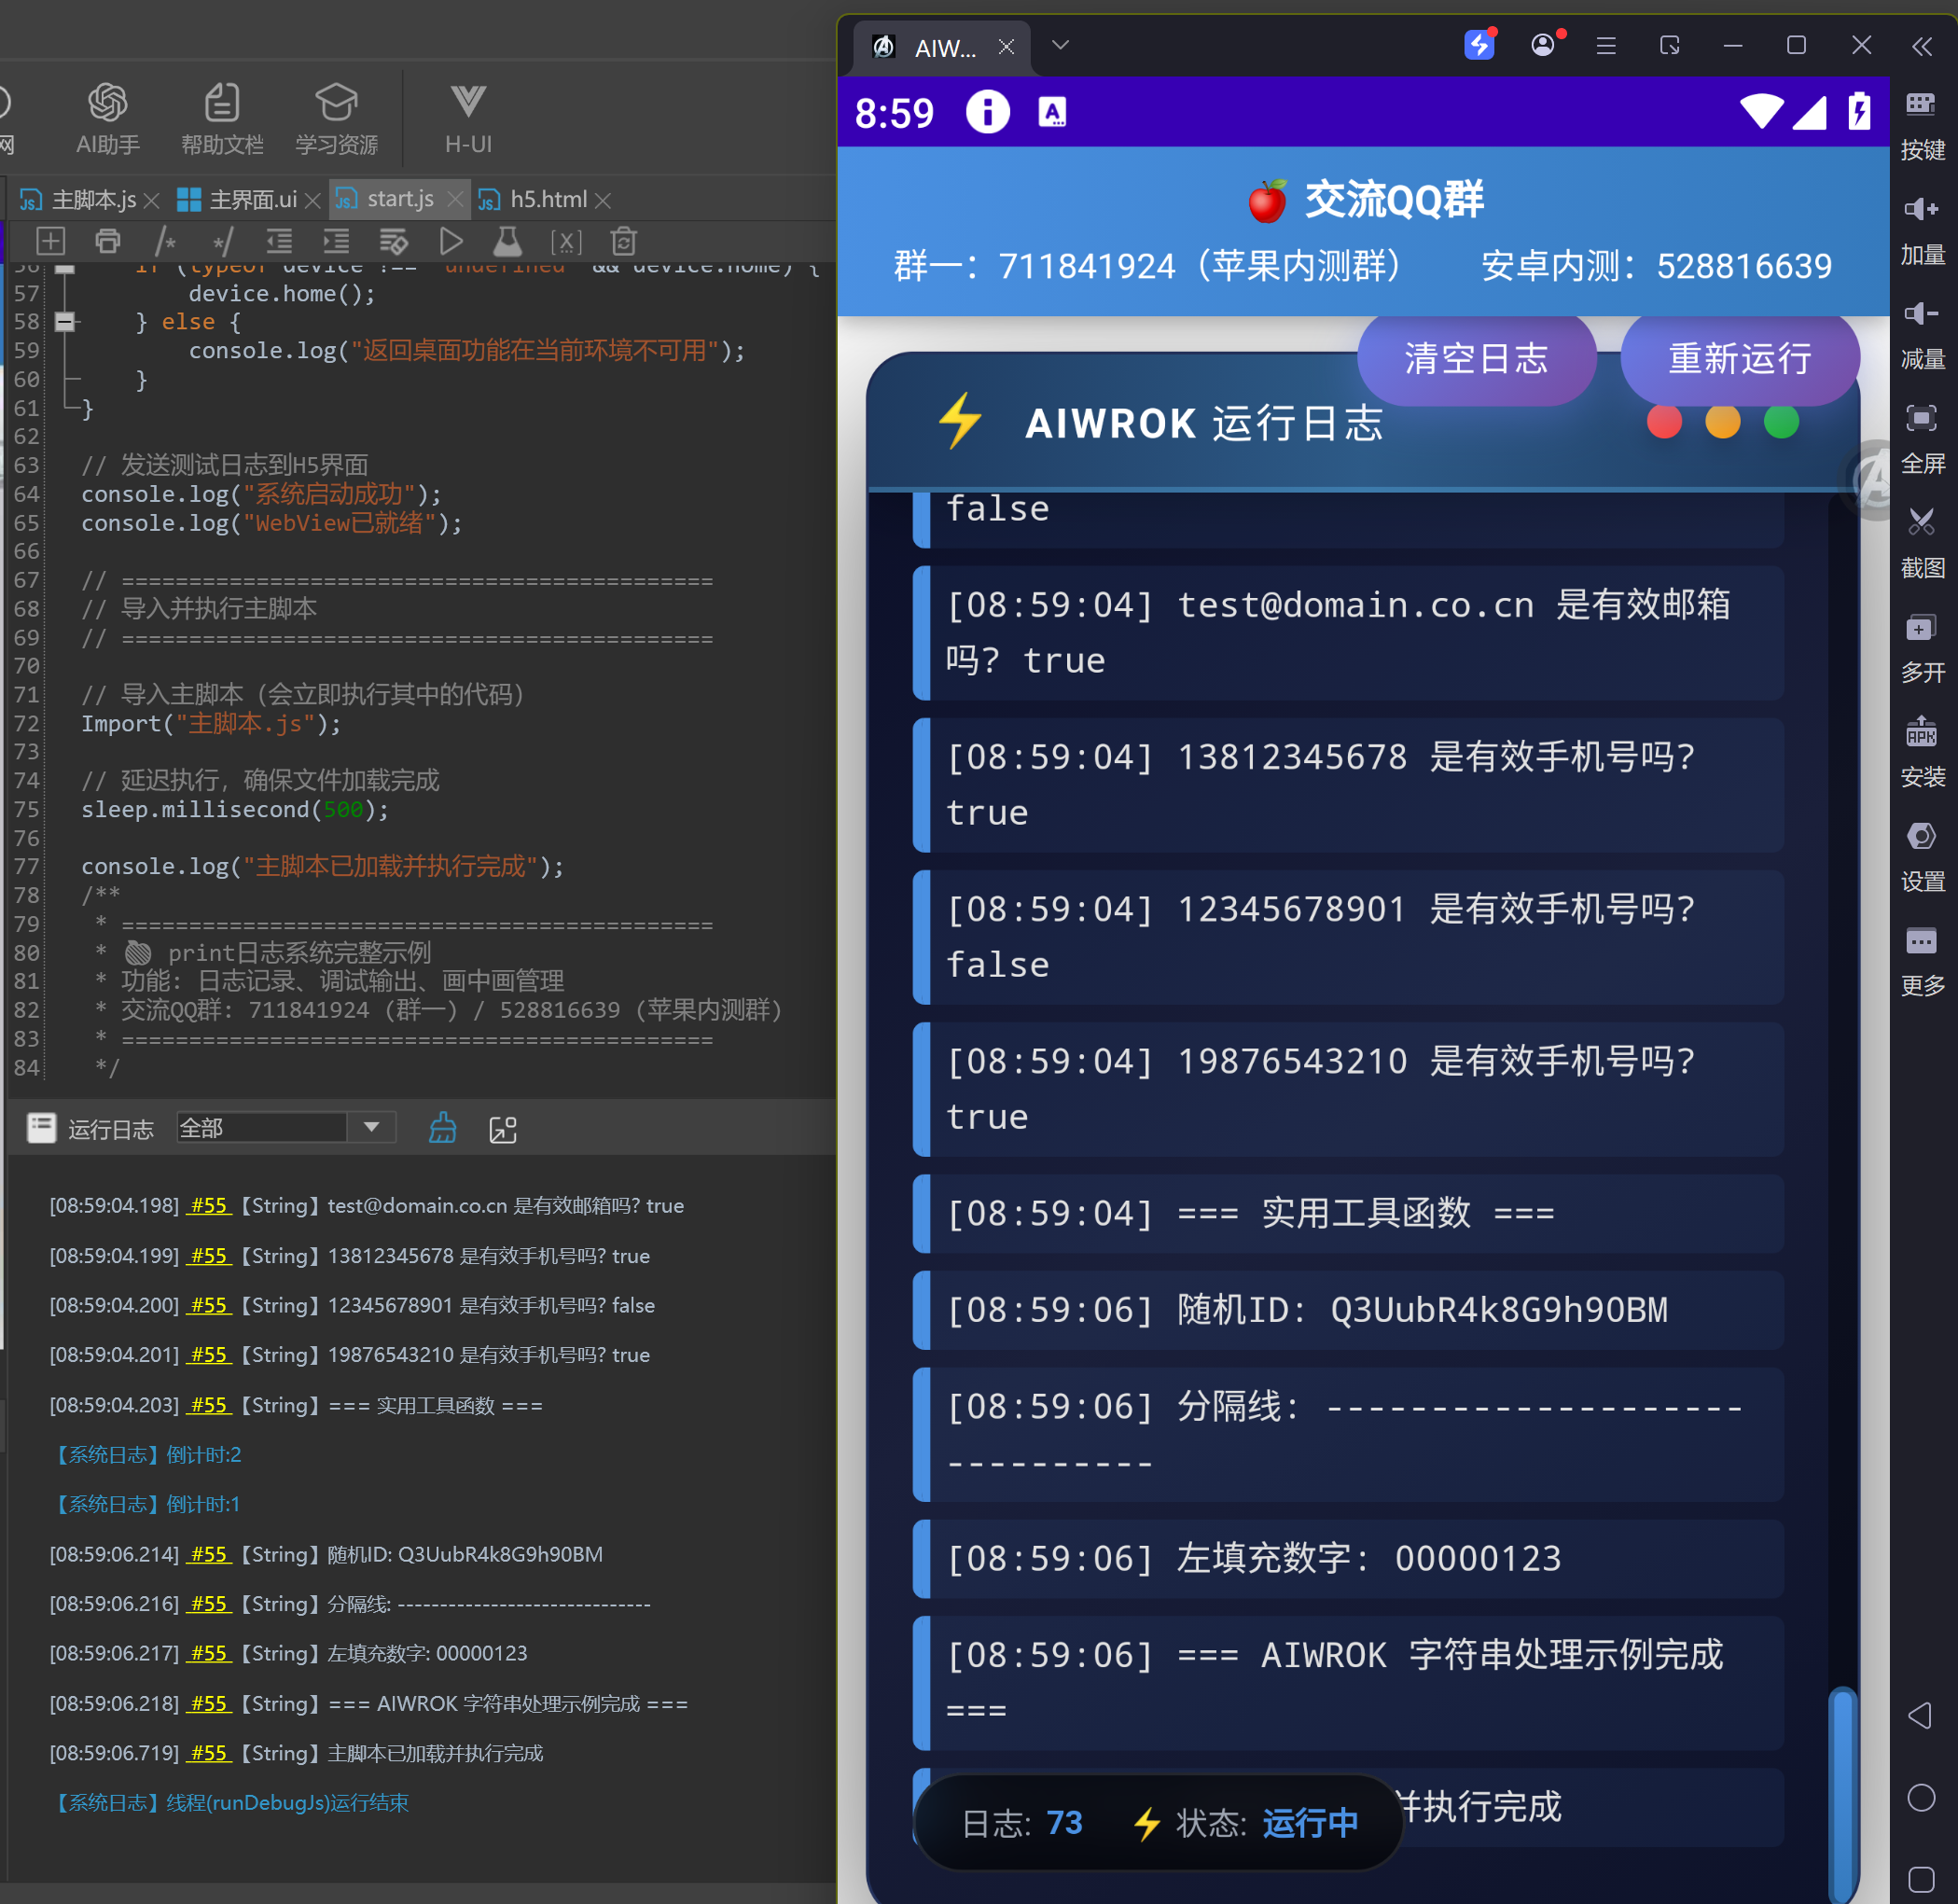Click the Android recents square button
The height and width of the screenshot is (1904, 1958).
[1921, 1880]
